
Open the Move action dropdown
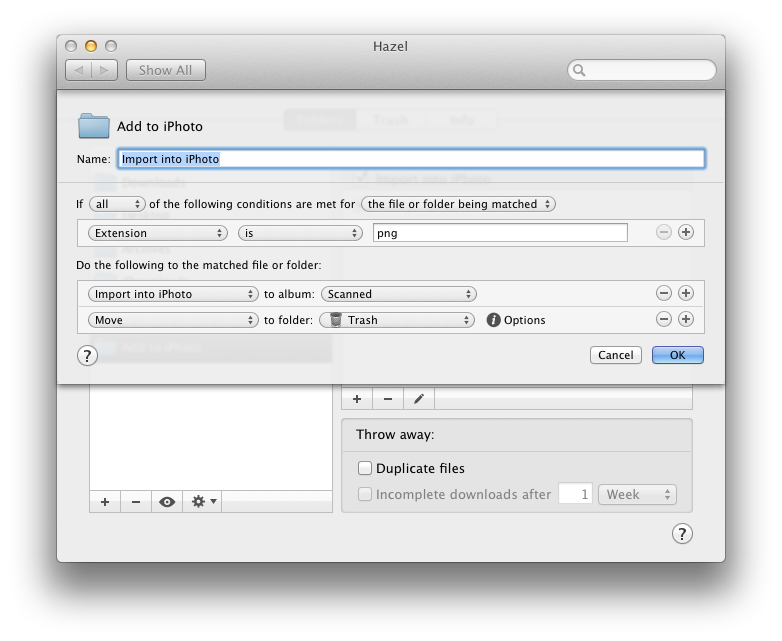[173, 320]
